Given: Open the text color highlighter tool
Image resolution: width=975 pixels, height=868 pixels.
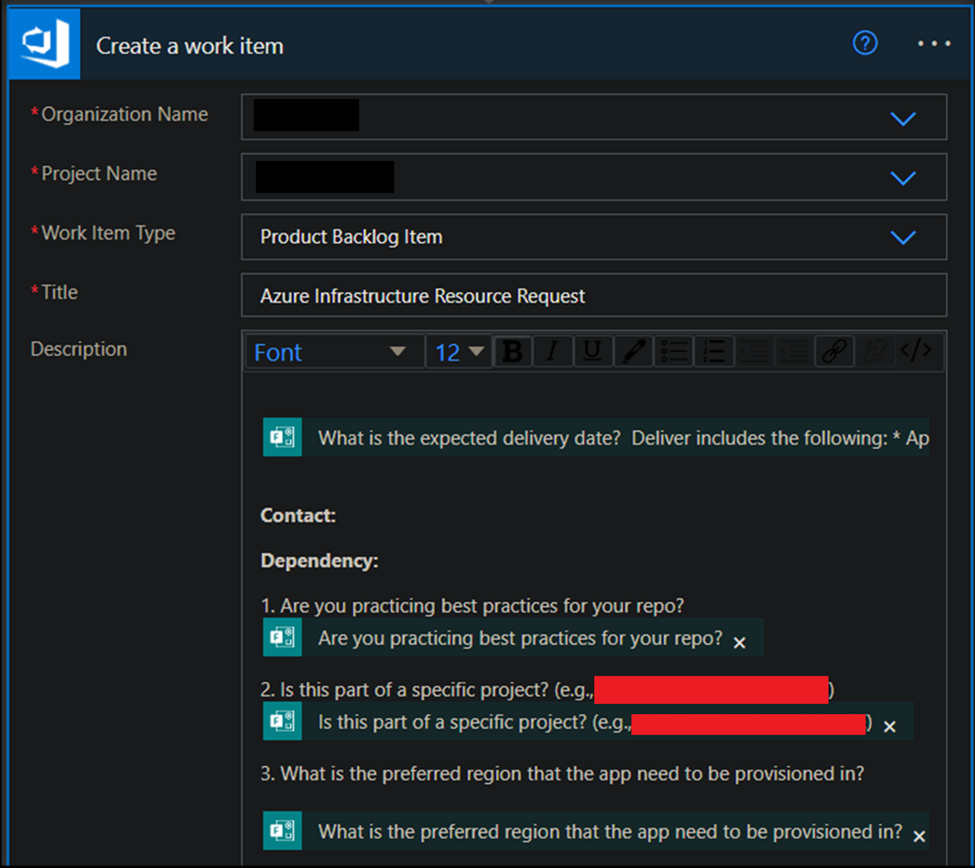Looking at the screenshot, I should (x=633, y=351).
